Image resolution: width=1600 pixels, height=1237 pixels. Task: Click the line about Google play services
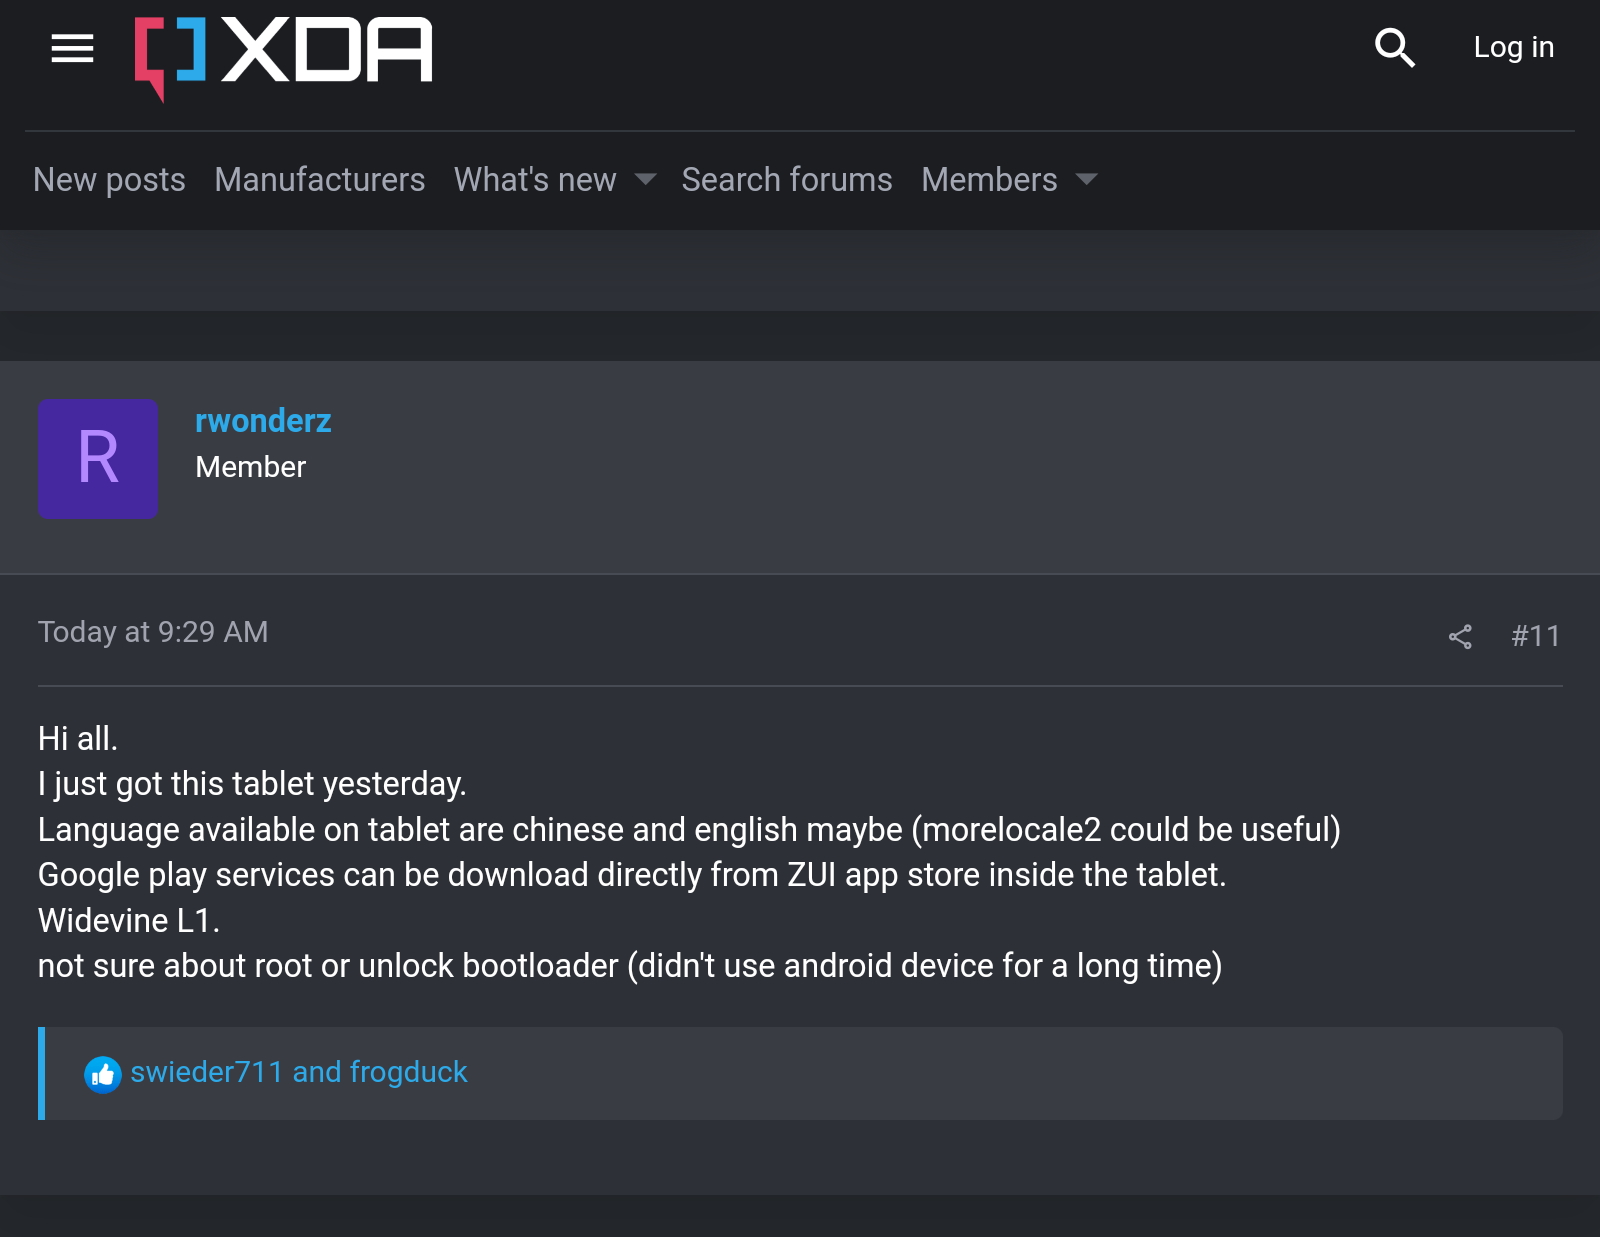(x=632, y=875)
